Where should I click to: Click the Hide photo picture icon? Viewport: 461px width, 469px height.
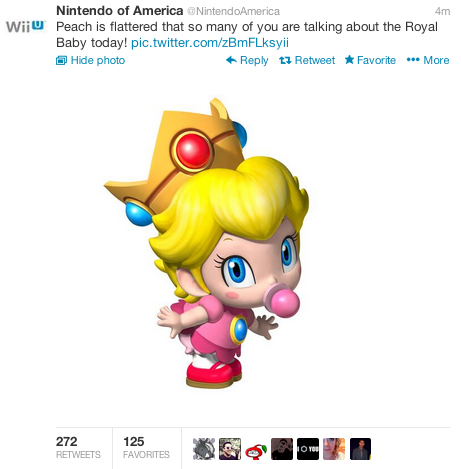61,60
